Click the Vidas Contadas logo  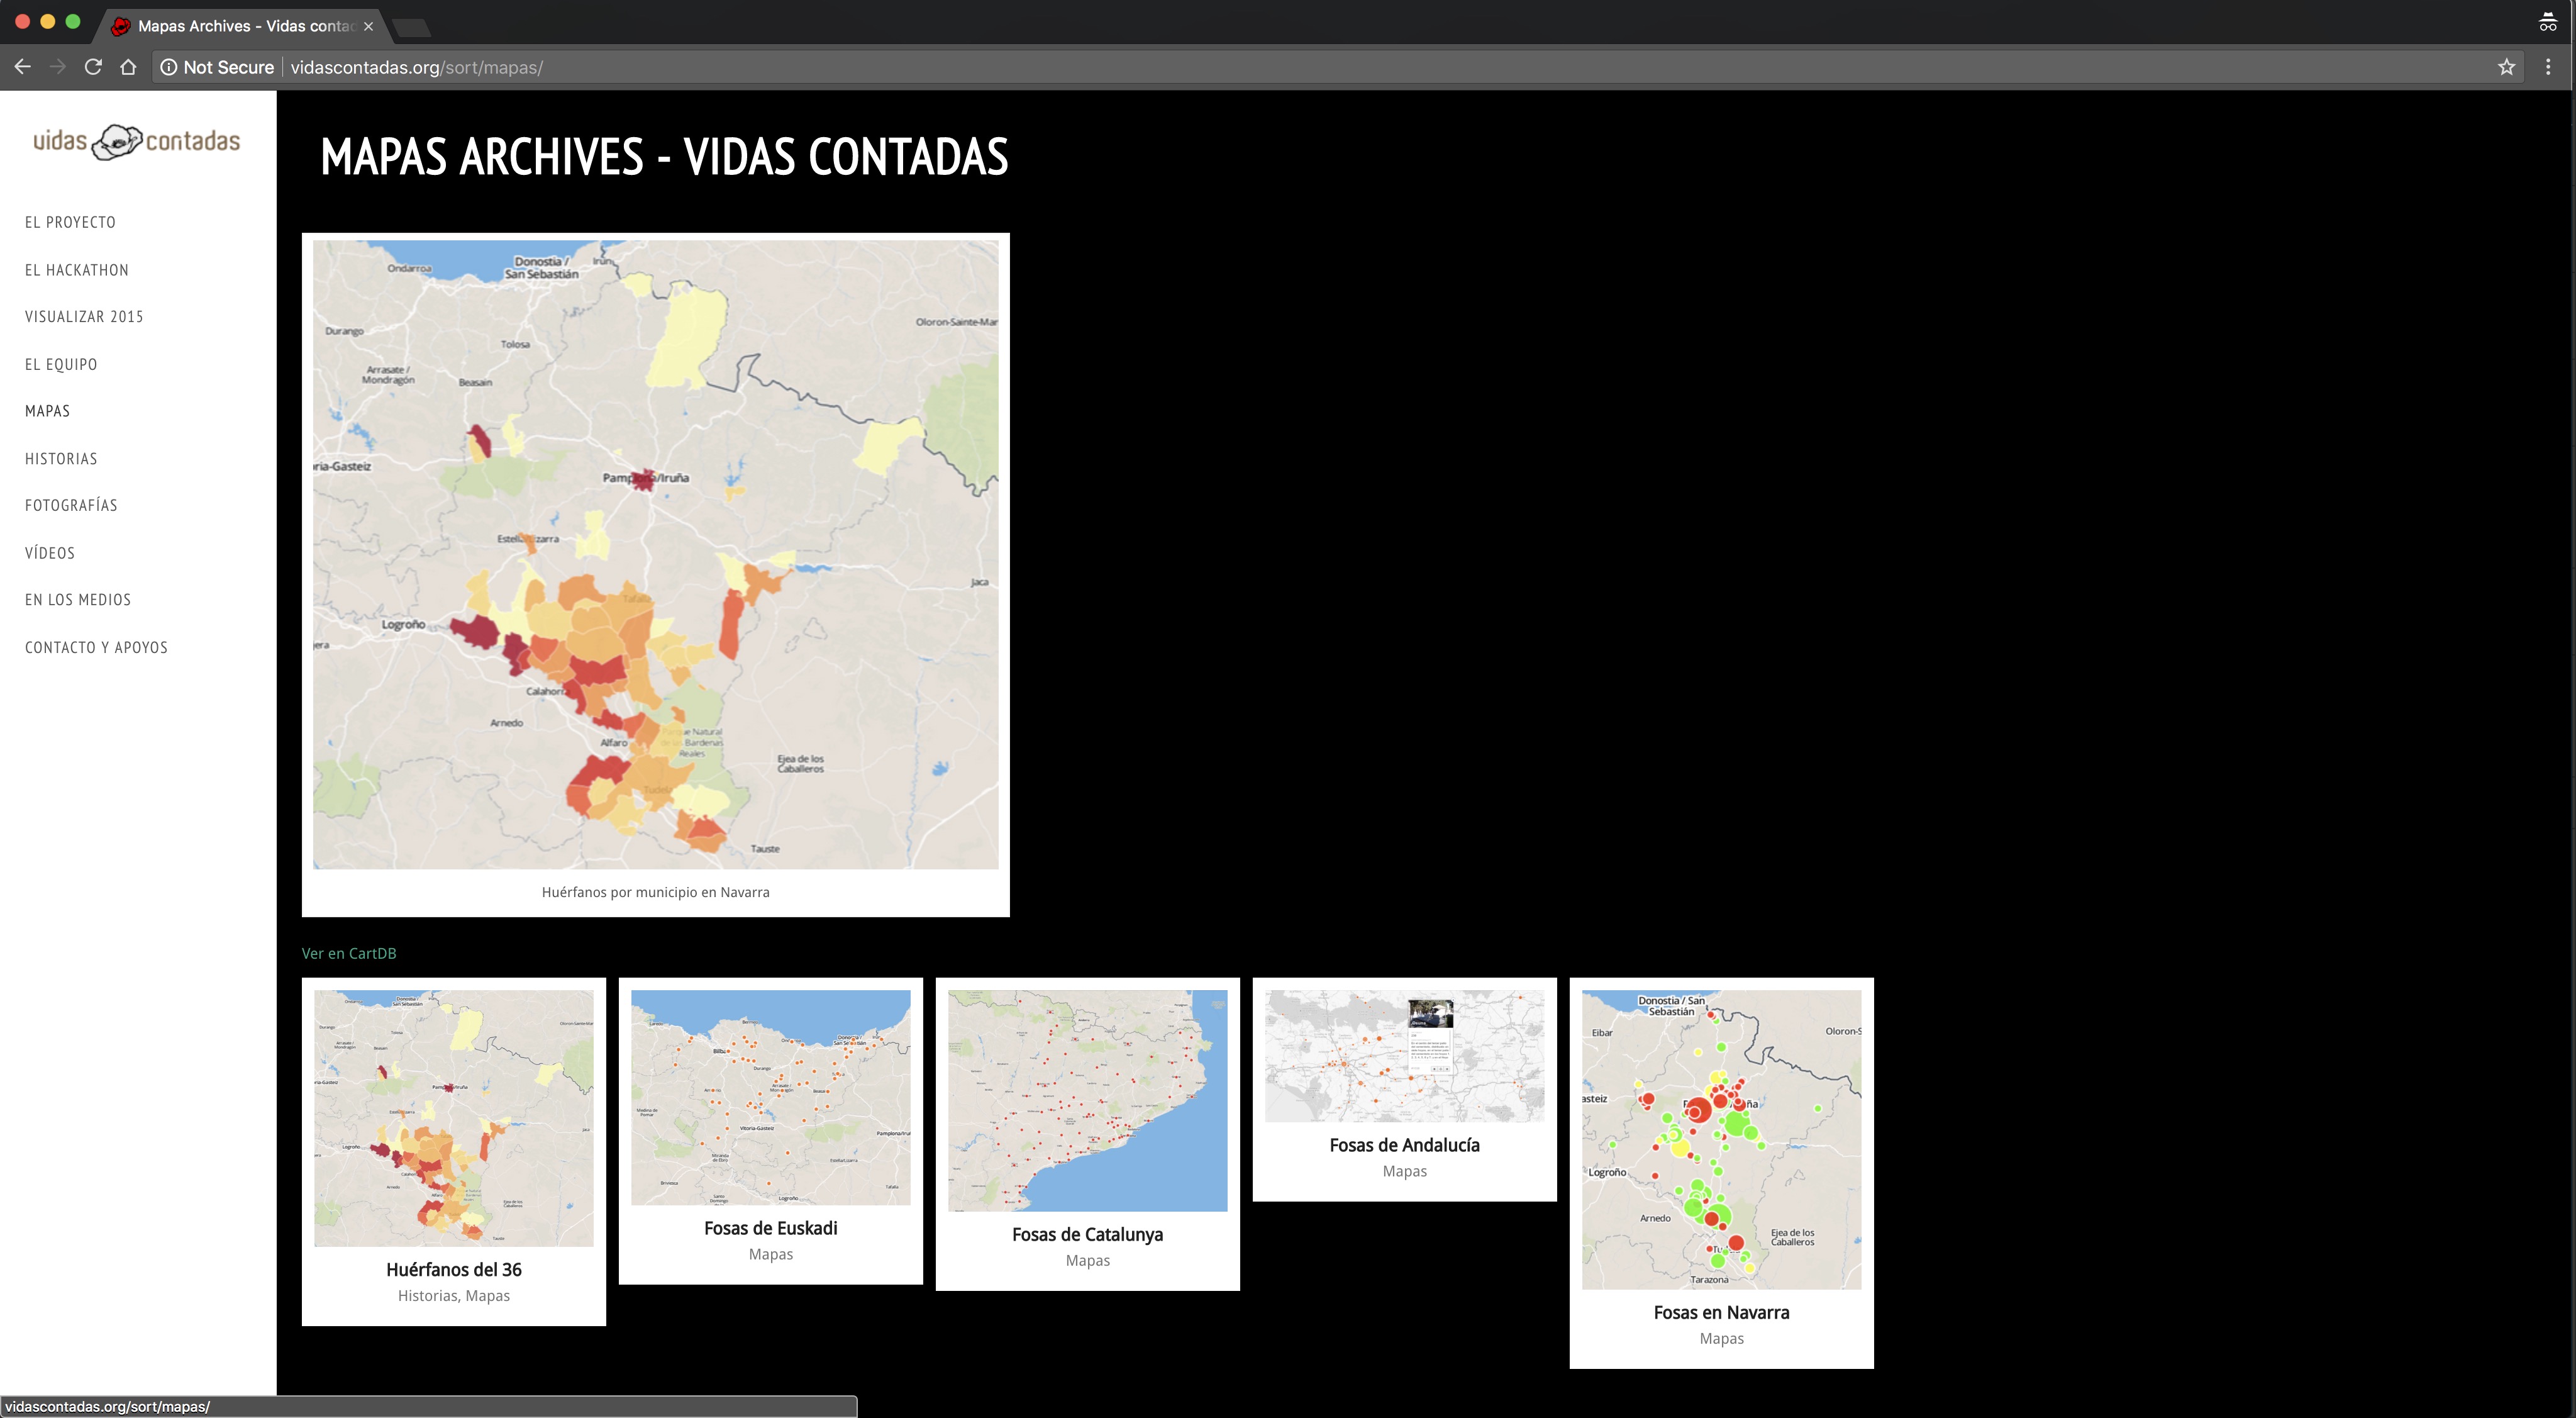[137, 142]
